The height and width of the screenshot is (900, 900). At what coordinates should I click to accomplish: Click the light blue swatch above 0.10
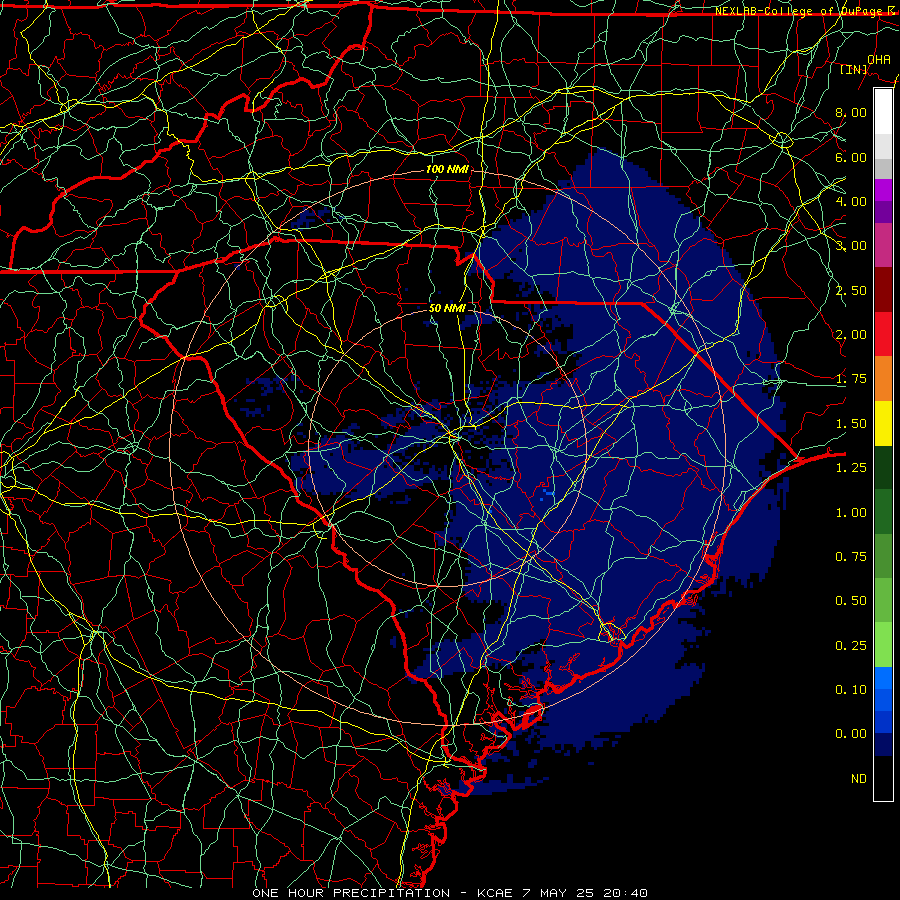coord(883,678)
